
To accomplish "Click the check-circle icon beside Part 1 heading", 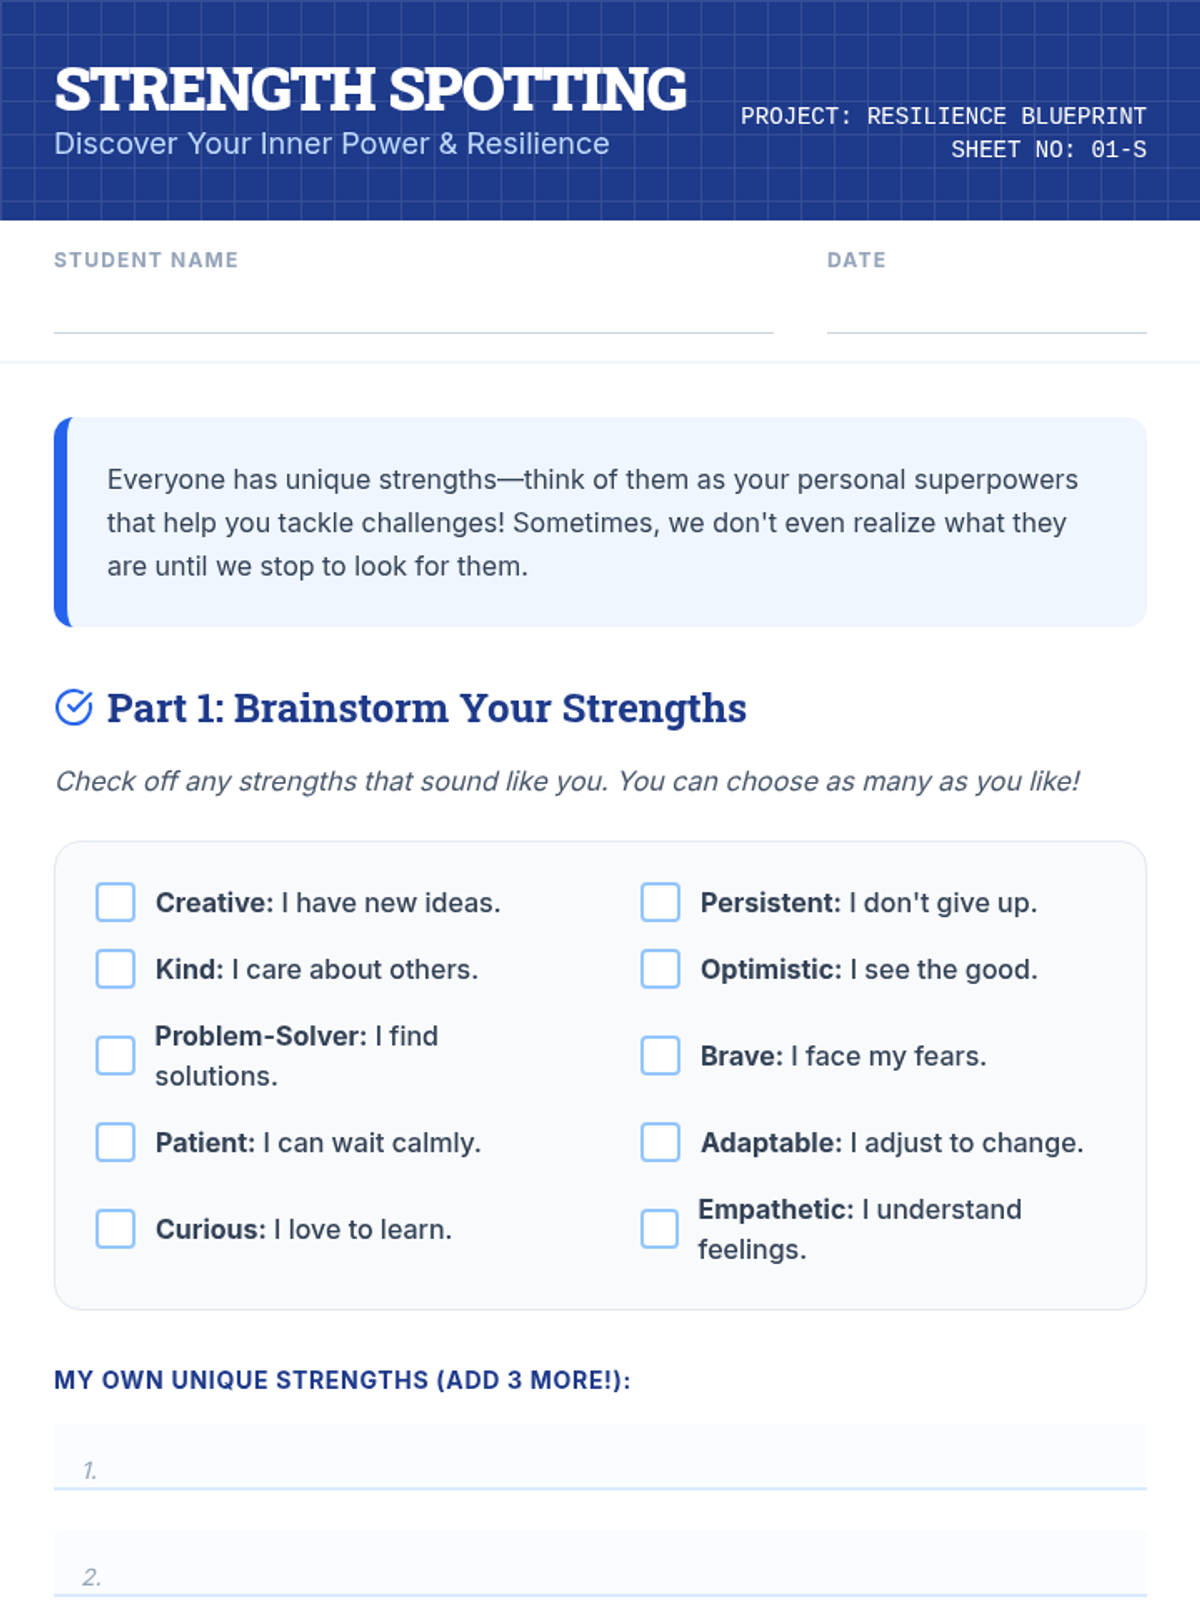I will point(74,707).
